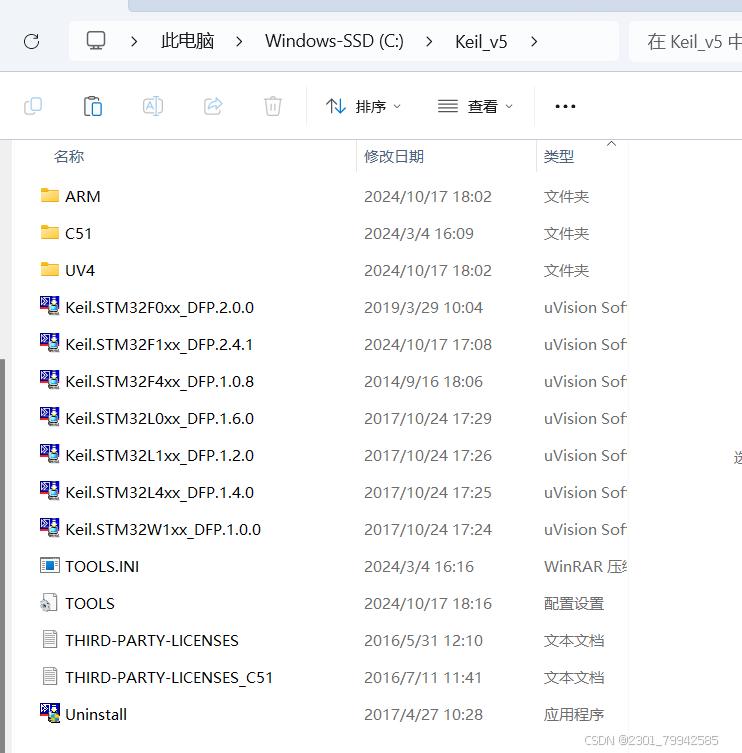Expand chevron after the computer icon
The height and width of the screenshot is (753, 742).
pos(134,42)
